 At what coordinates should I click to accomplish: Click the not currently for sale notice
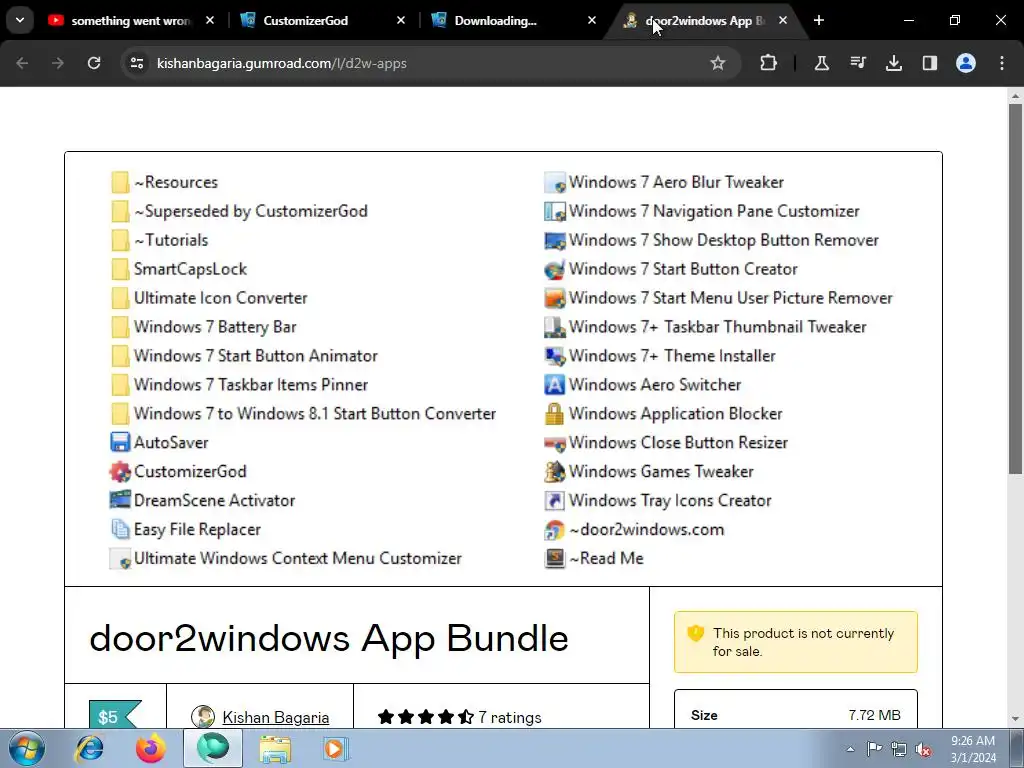click(x=795, y=642)
